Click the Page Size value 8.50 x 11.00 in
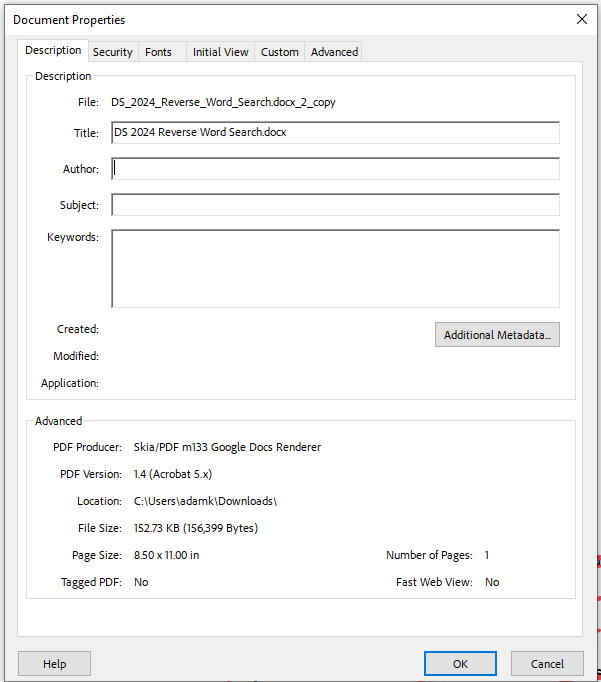601x682 pixels. click(x=166, y=555)
